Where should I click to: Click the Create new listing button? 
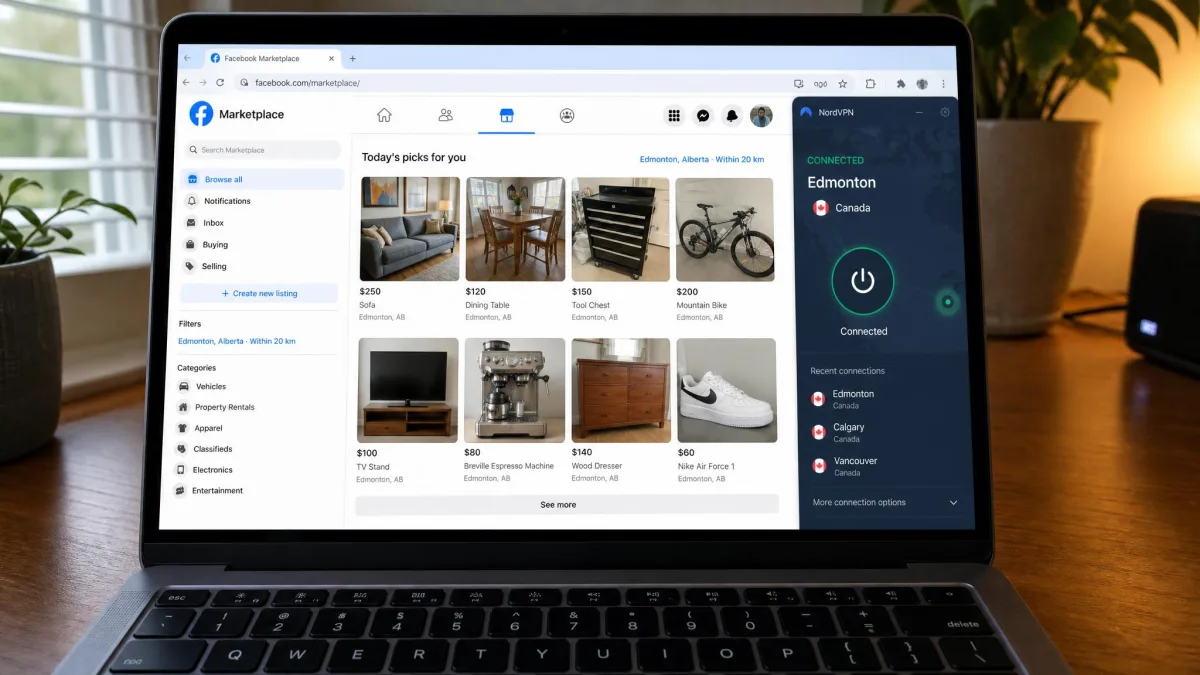(x=259, y=294)
